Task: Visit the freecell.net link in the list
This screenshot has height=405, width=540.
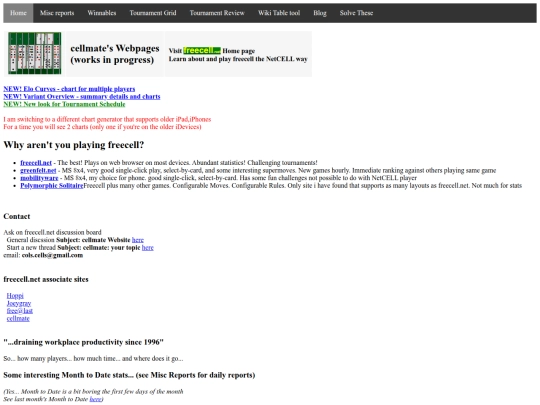Action: [36, 163]
